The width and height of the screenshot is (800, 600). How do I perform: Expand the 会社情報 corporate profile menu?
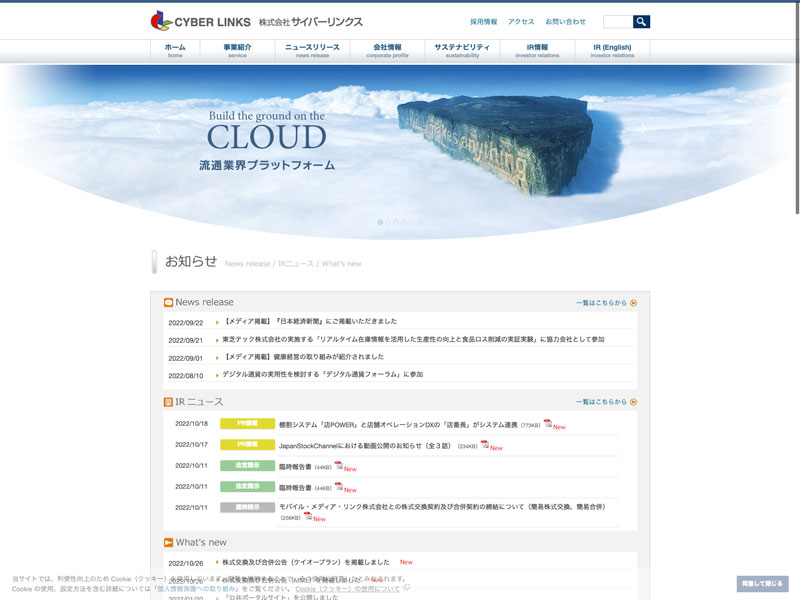pos(387,50)
